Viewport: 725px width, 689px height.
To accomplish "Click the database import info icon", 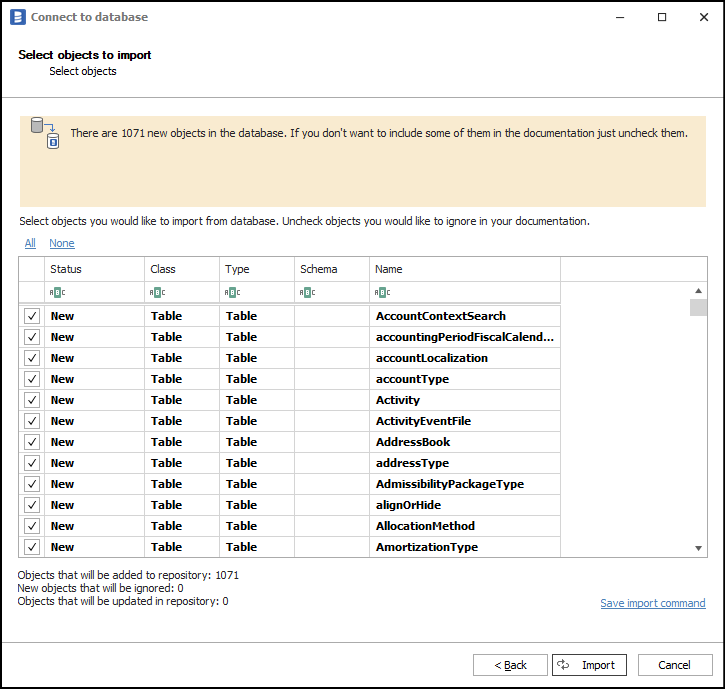I will (45, 133).
